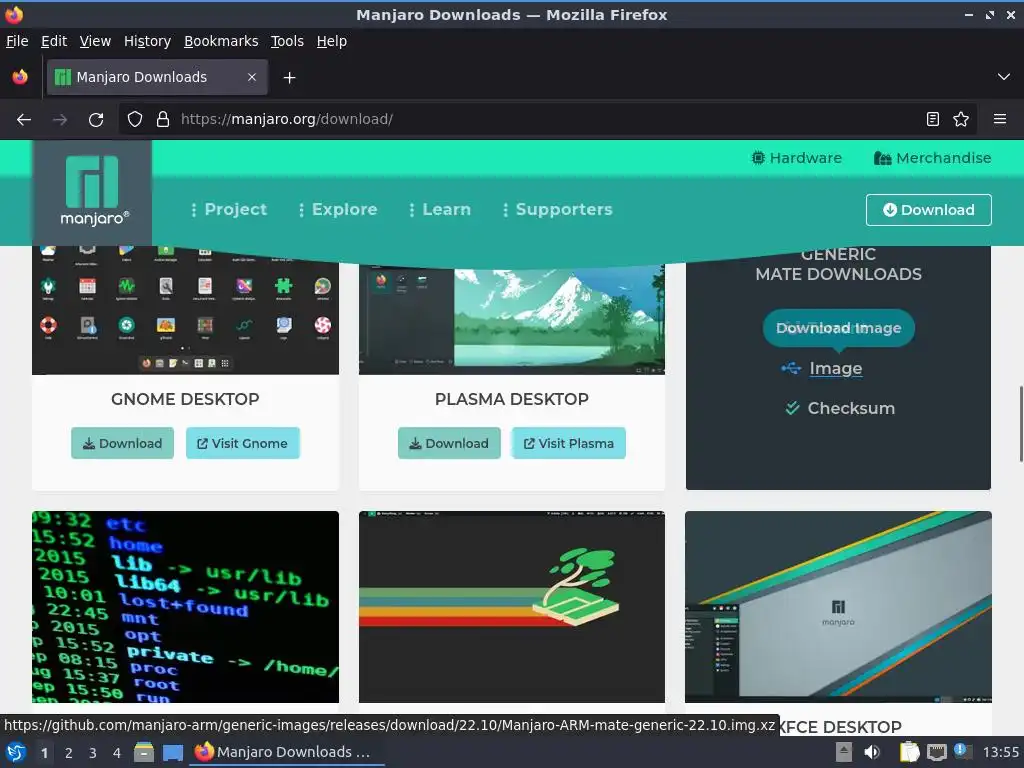1024x768 pixels.
Task: Open the Merchandise link in the top bar
Action: [933, 158]
